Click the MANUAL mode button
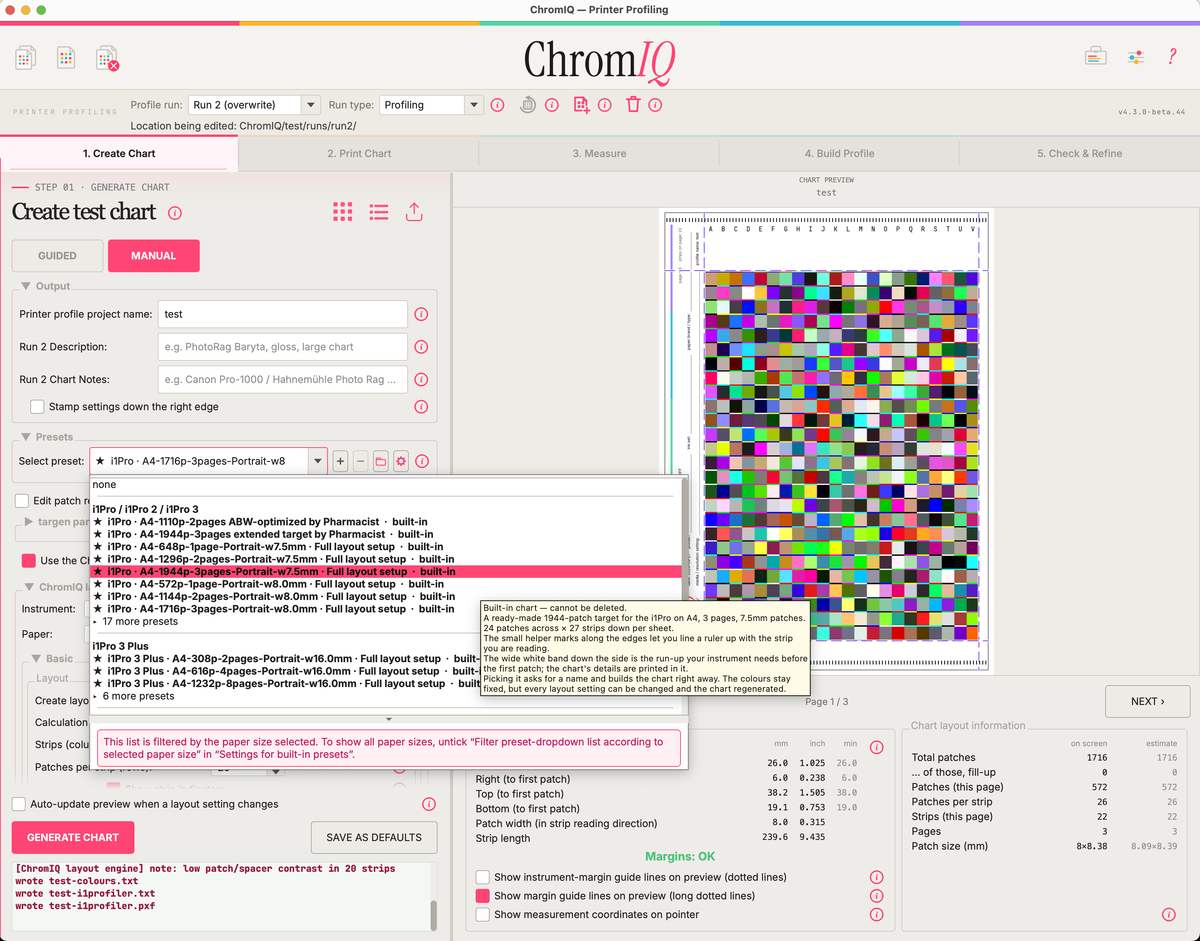This screenshot has width=1200, height=941. click(x=154, y=255)
